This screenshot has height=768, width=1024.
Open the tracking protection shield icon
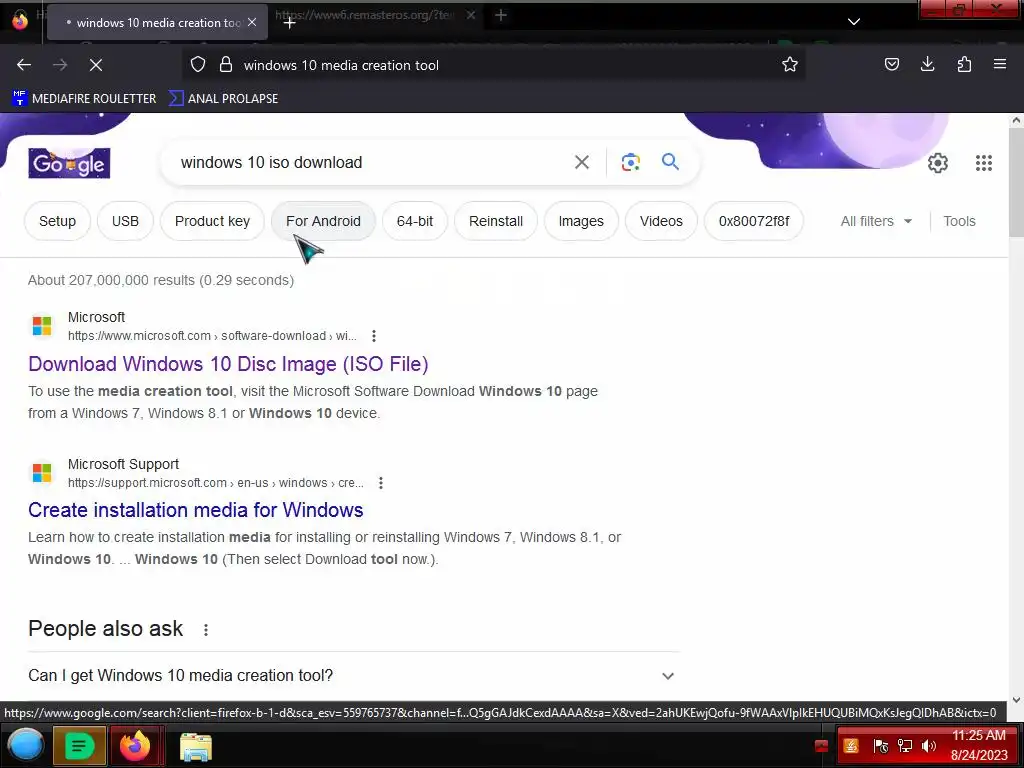[198, 64]
